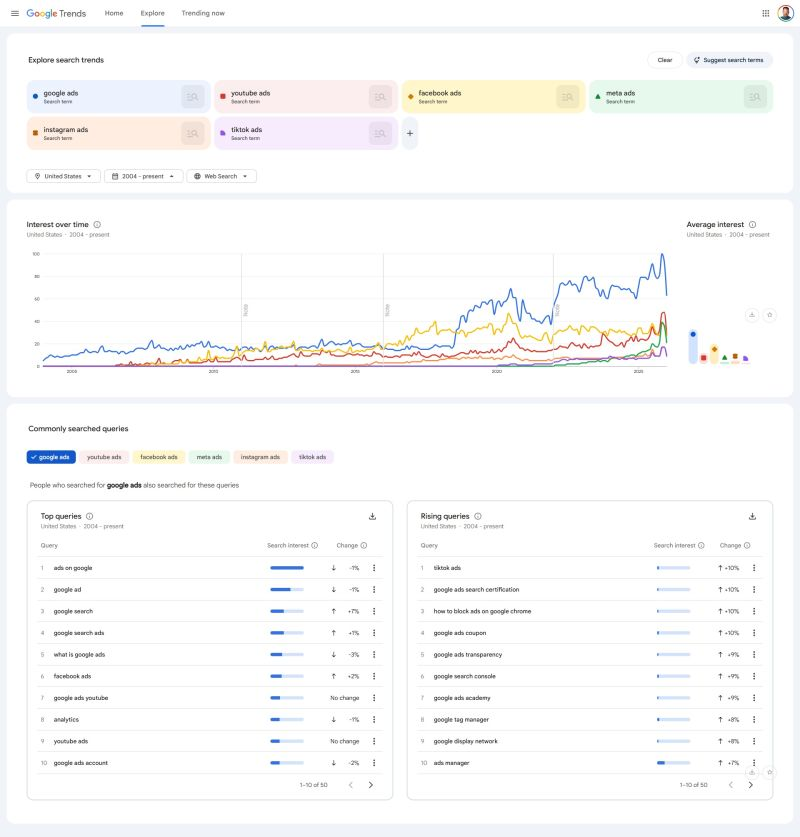This screenshot has height=837, width=800.
Task: Open the google ads youtube query
Action: click(x=81, y=698)
